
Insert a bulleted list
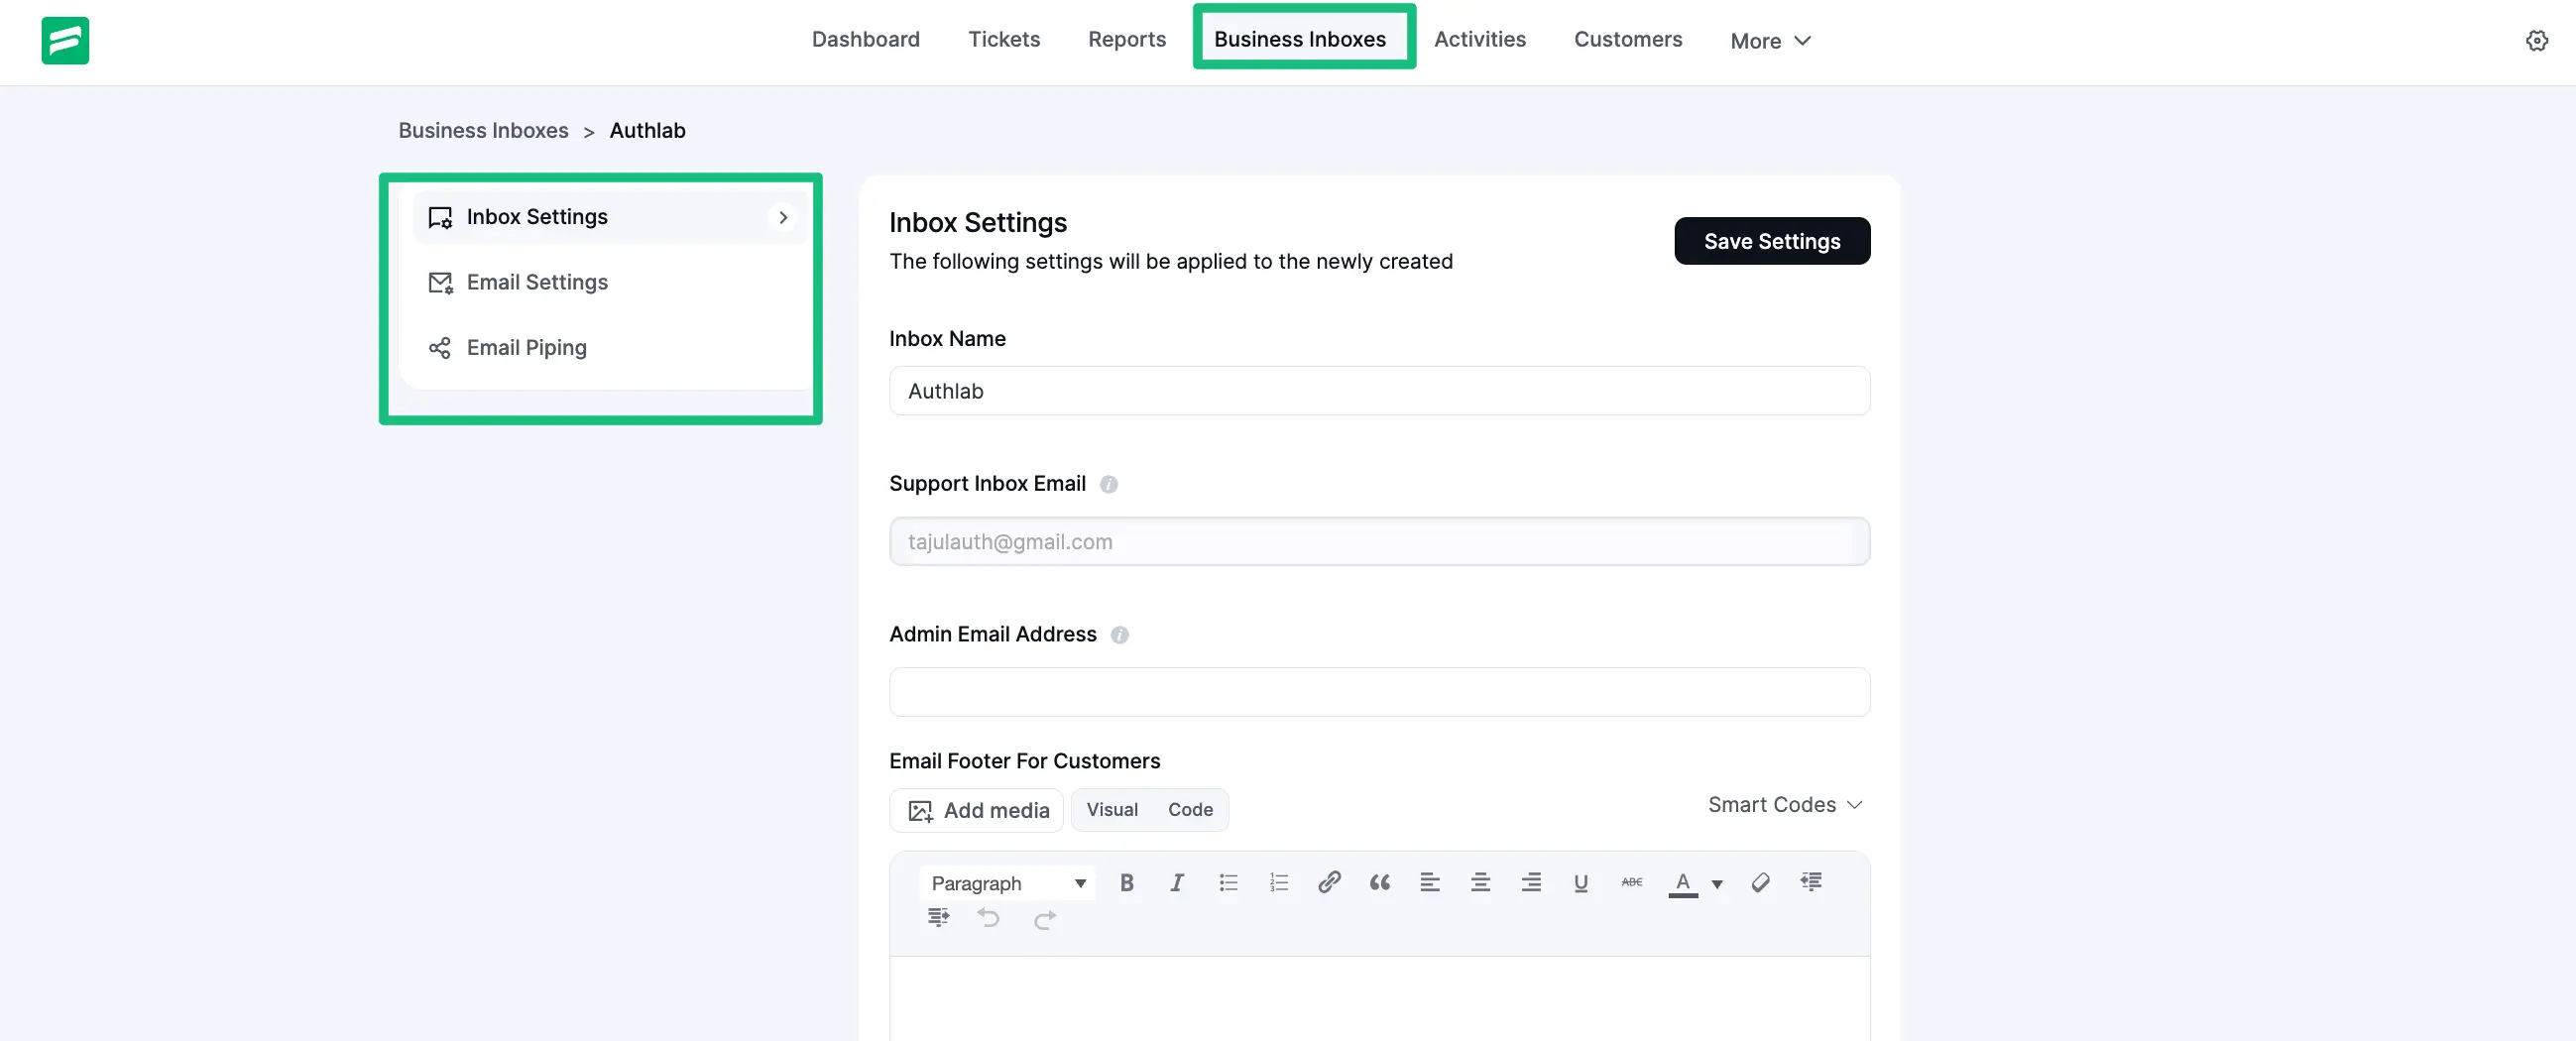[1228, 883]
